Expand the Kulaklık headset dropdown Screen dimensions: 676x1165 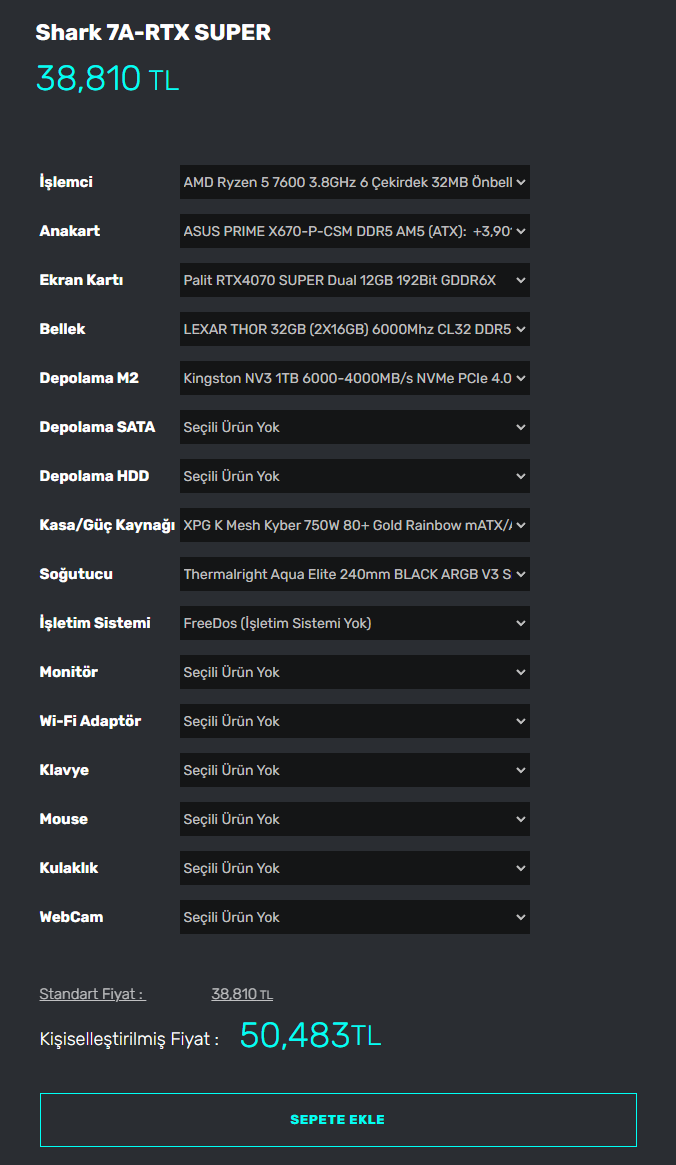pyautogui.click(x=354, y=868)
